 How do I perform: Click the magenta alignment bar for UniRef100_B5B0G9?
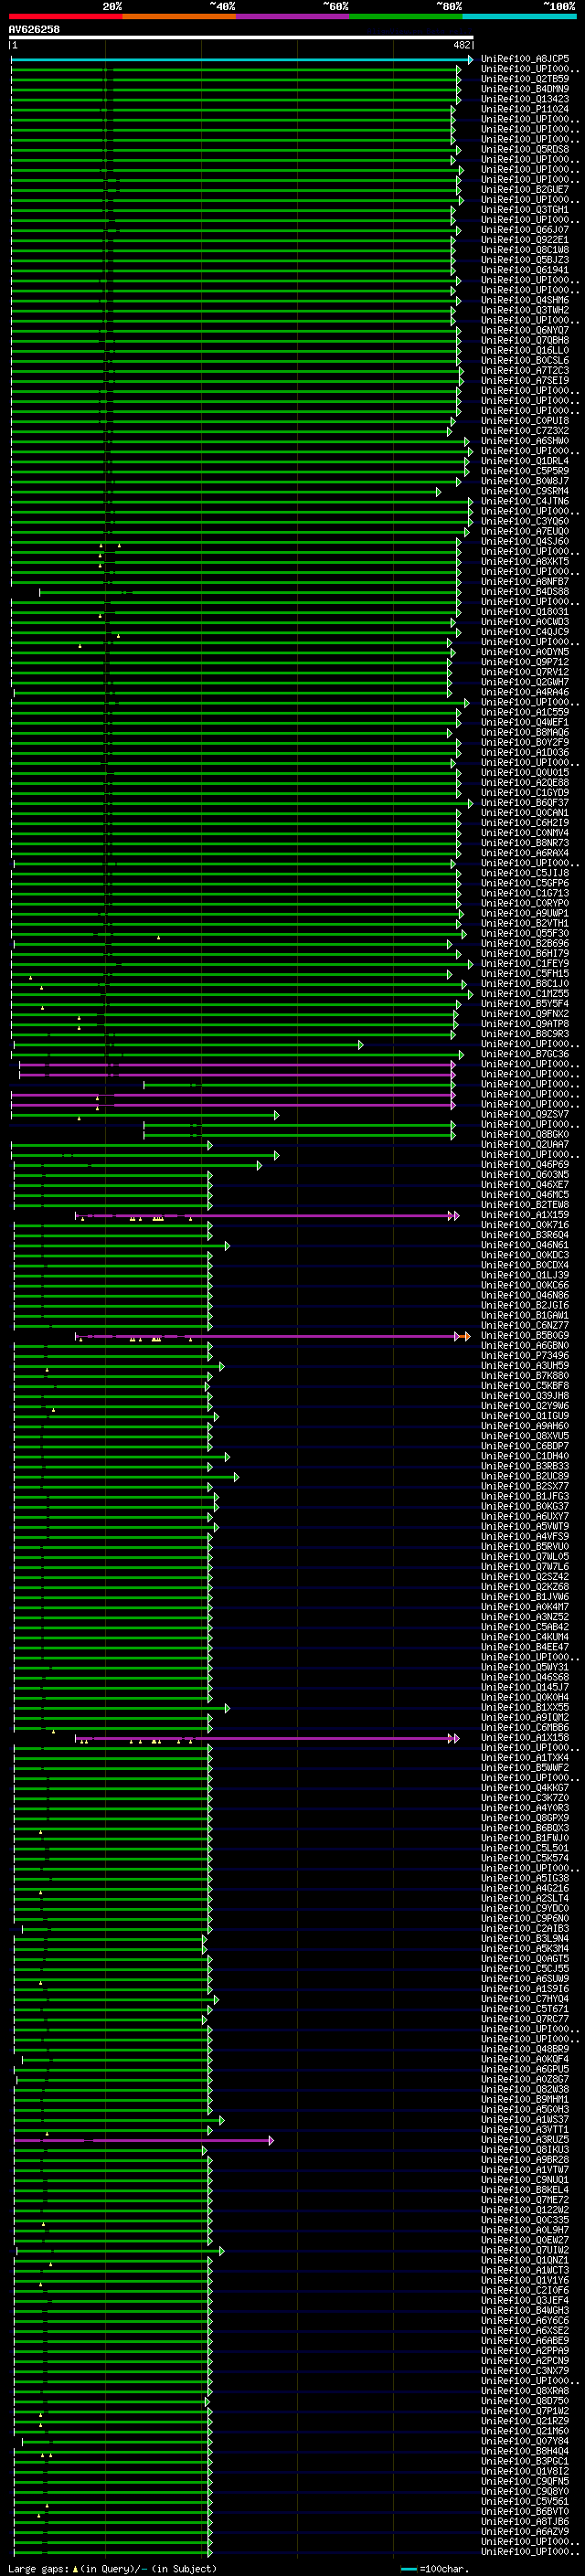tap(267, 1336)
